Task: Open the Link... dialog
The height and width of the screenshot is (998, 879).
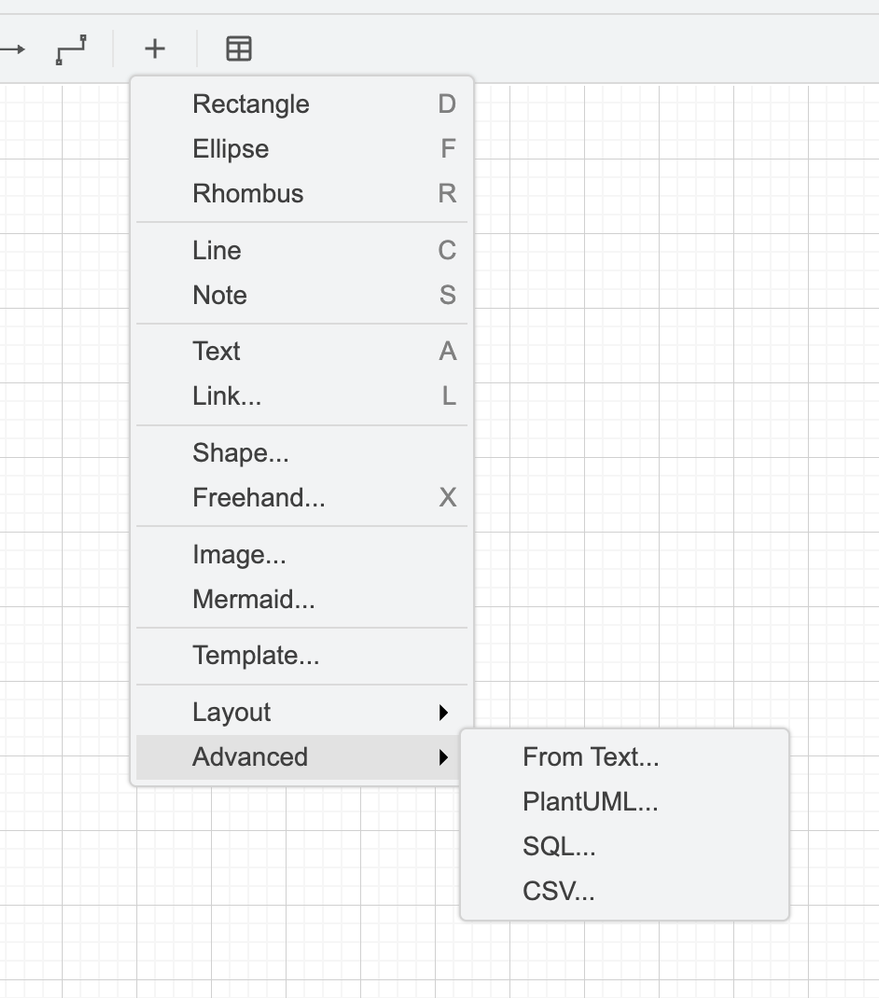Action: tap(227, 396)
